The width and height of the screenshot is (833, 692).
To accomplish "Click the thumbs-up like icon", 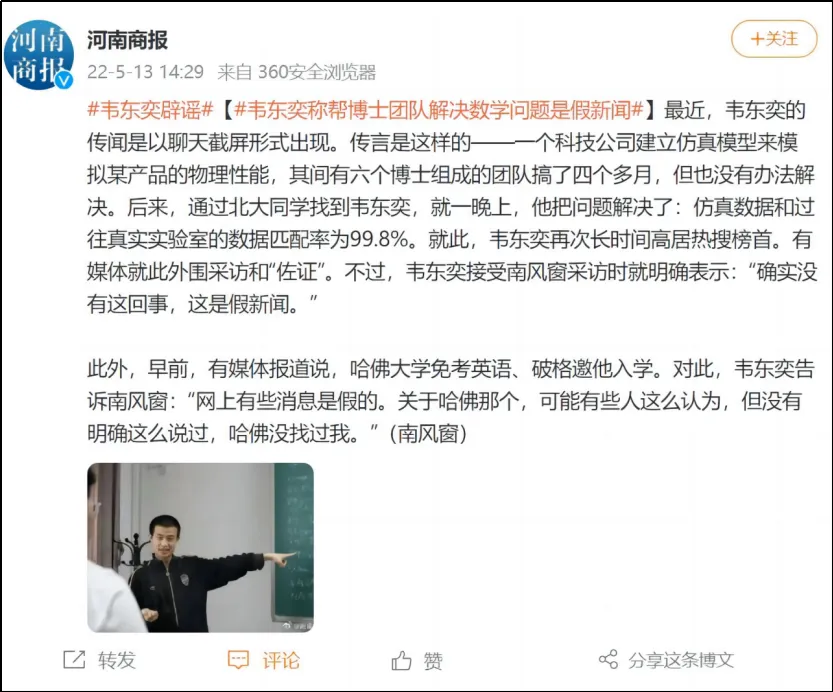I will tap(401, 660).
